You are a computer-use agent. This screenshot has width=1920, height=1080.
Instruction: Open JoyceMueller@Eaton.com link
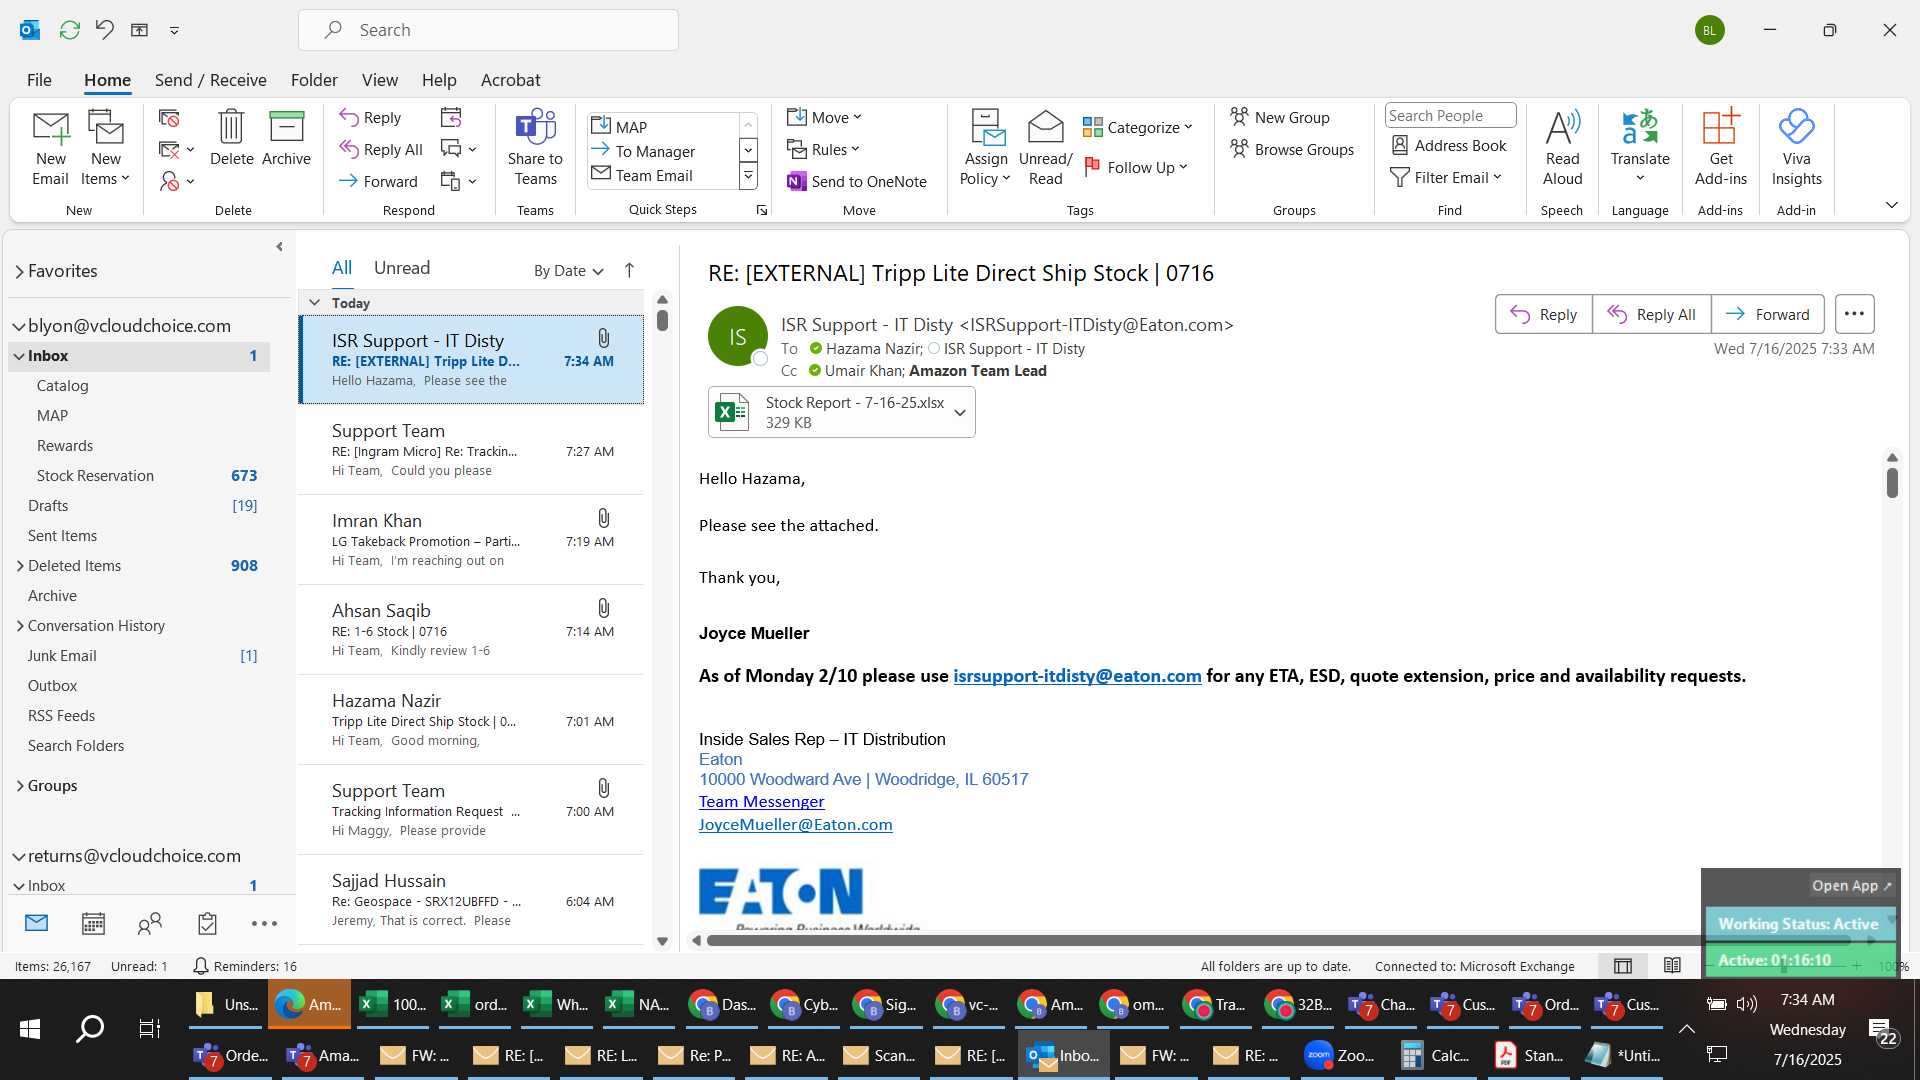point(795,825)
